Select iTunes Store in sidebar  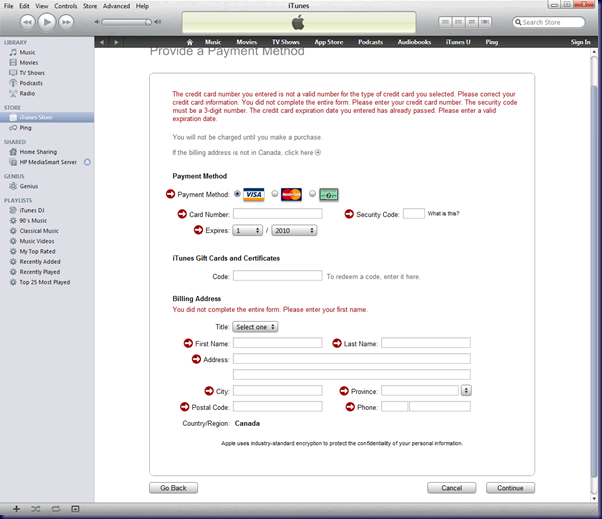coord(47,117)
